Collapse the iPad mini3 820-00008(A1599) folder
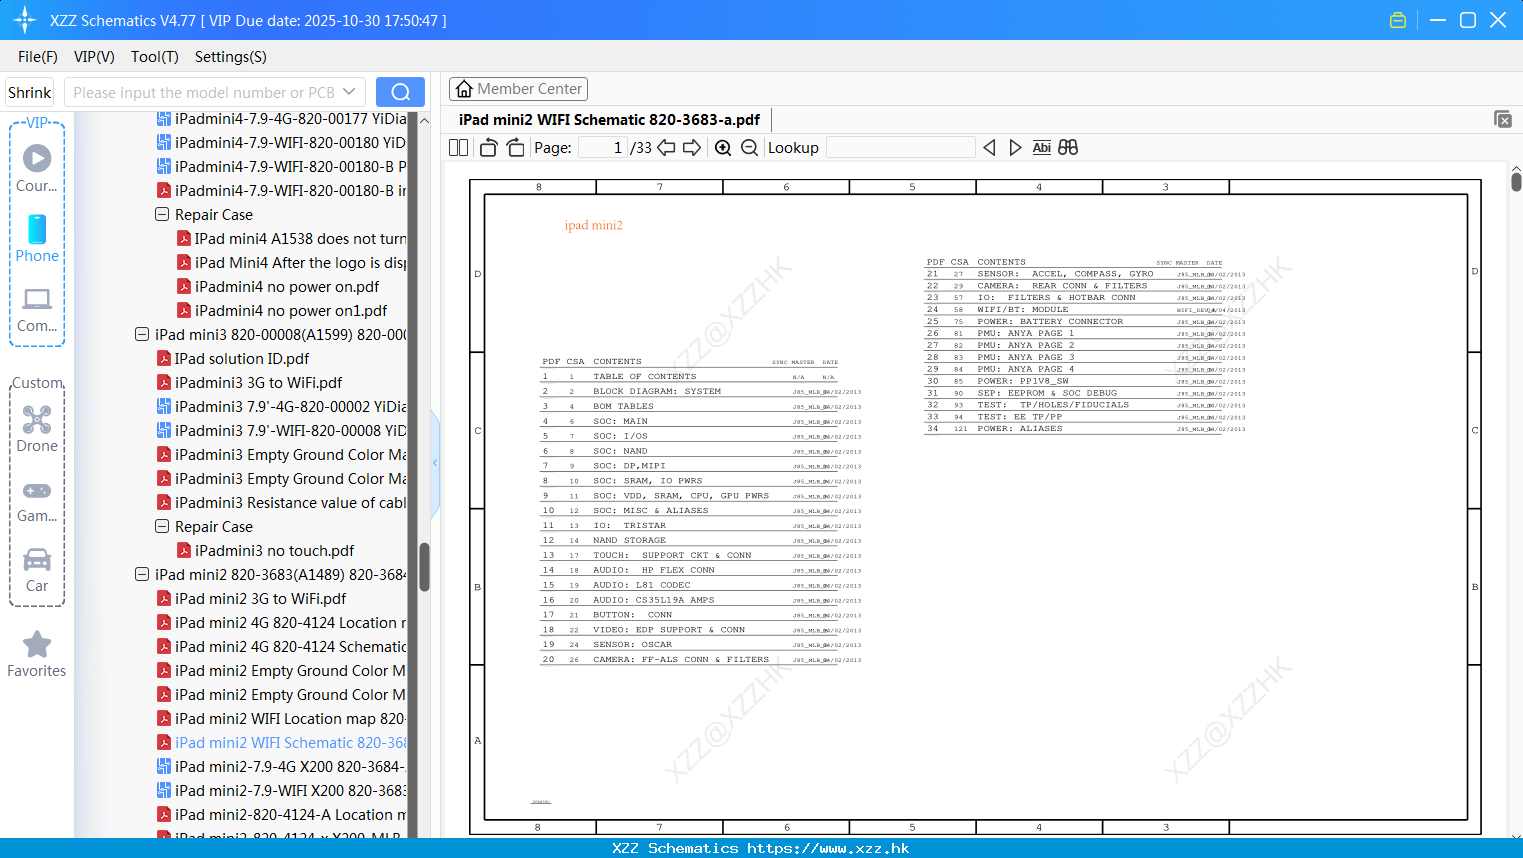Image resolution: width=1523 pixels, height=858 pixels. (x=142, y=335)
